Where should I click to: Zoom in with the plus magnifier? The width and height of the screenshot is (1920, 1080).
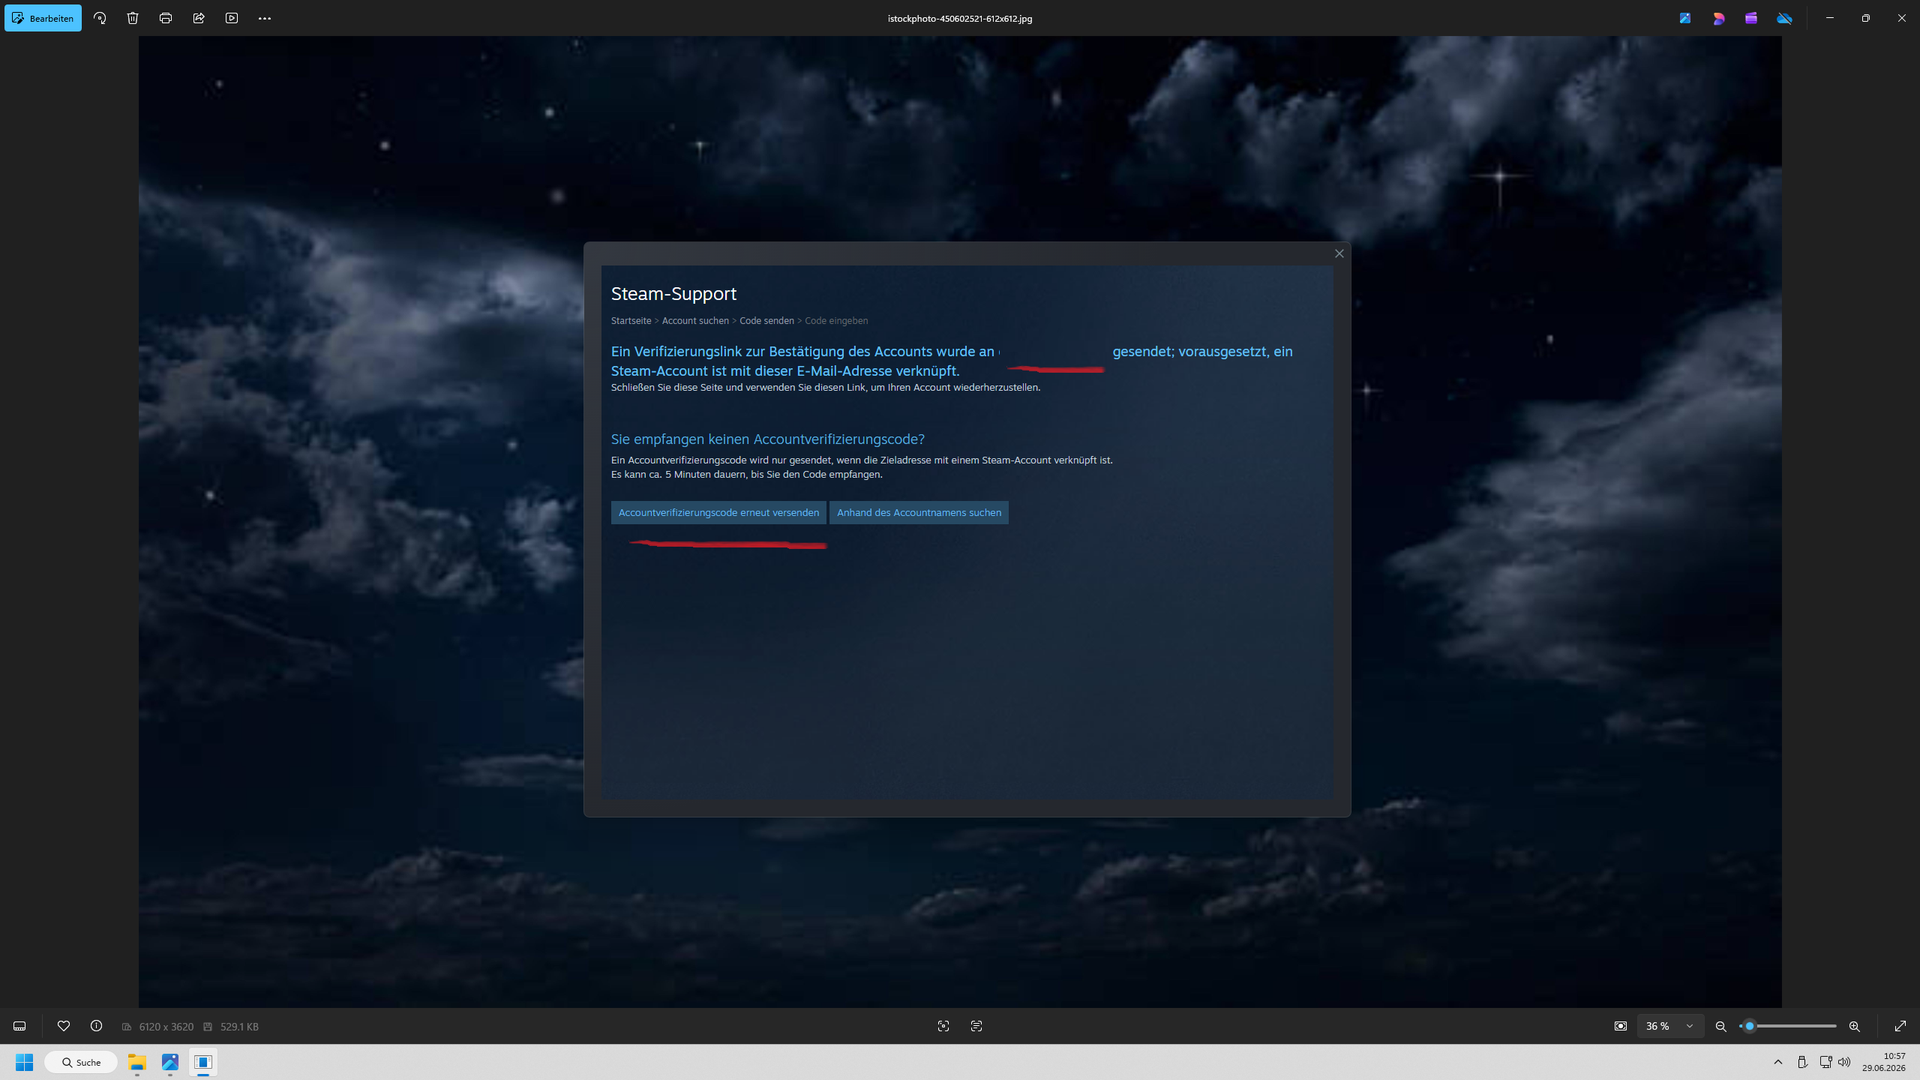[1854, 1026]
